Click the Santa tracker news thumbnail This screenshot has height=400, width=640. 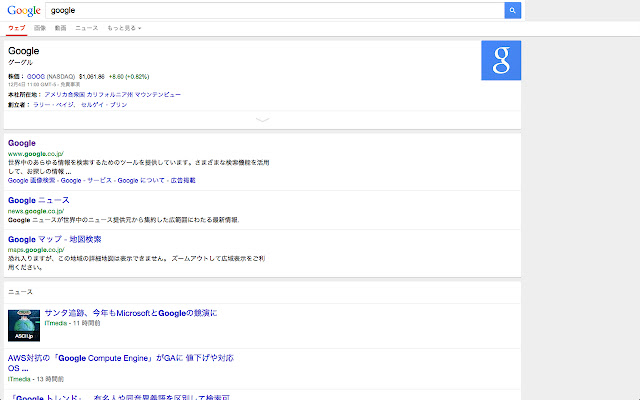pyautogui.click(x=24, y=326)
